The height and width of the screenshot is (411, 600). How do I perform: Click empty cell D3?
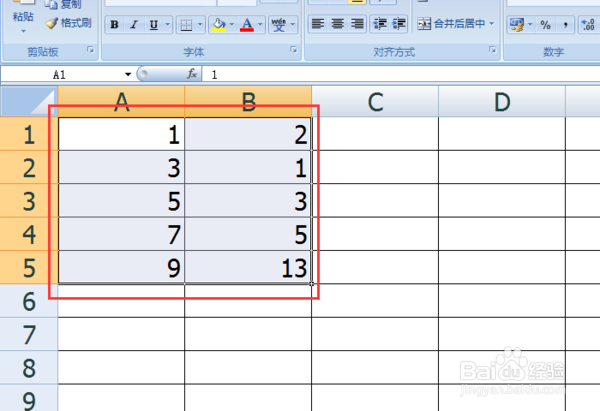tap(502, 201)
